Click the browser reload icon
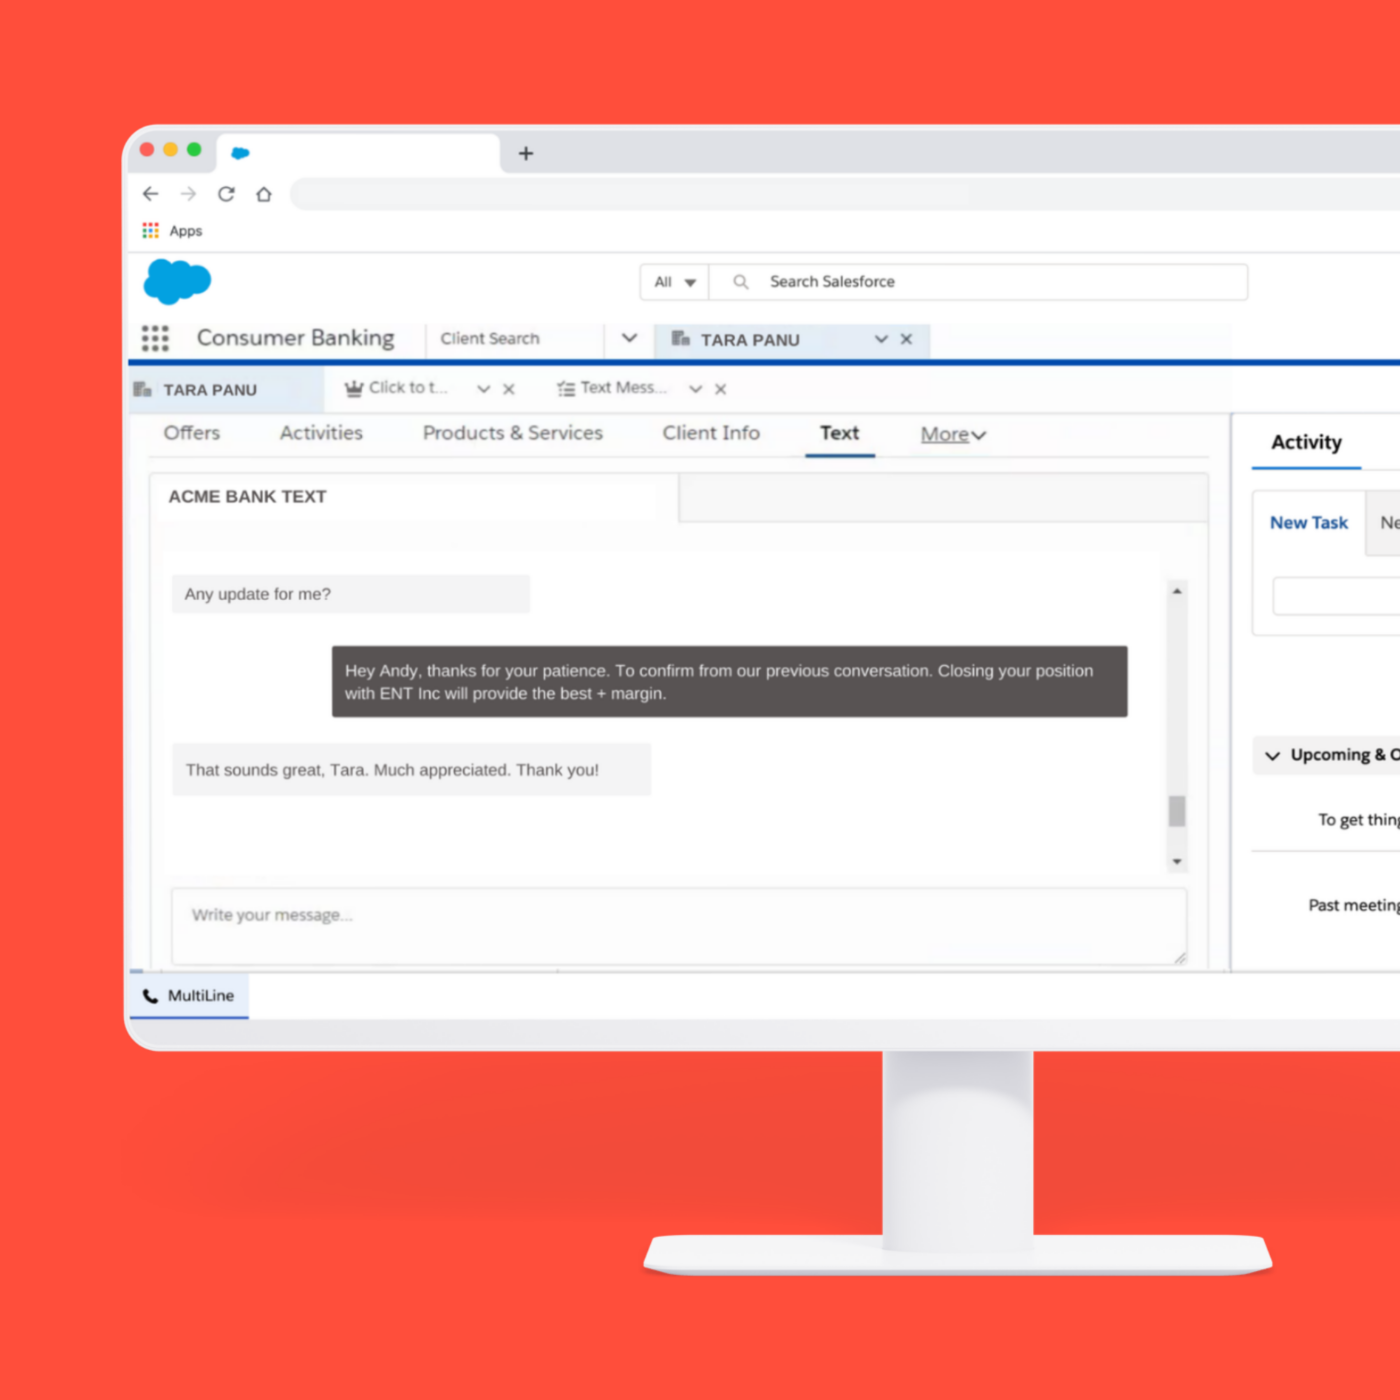The width and height of the screenshot is (1400, 1400). point(226,194)
